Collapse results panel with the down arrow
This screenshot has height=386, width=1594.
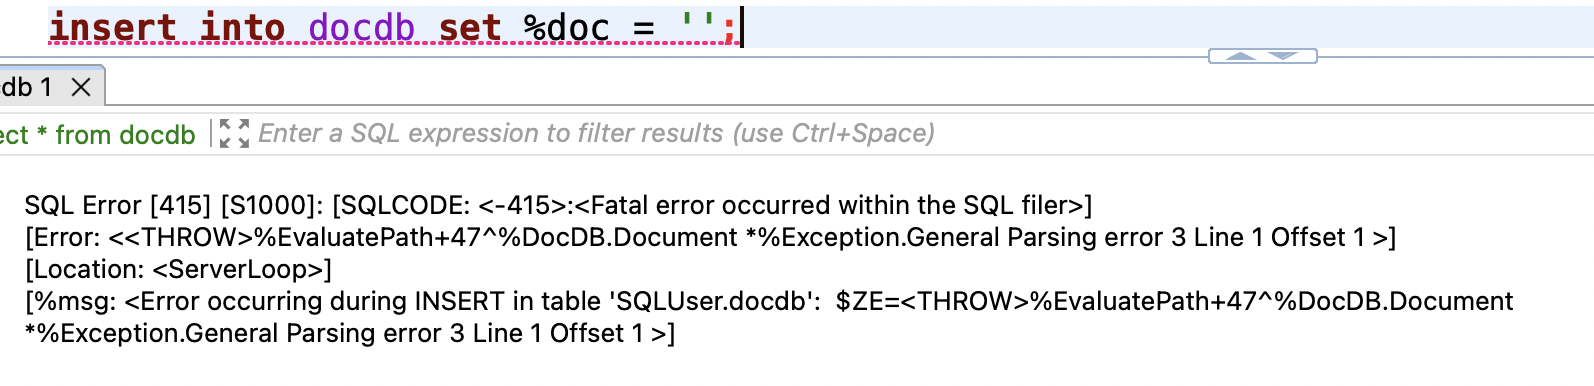[x=1283, y=56]
